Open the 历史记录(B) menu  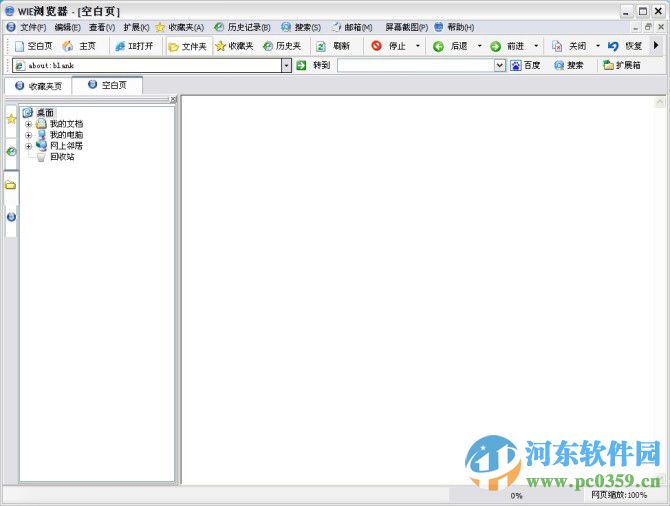(x=243, y=27)
